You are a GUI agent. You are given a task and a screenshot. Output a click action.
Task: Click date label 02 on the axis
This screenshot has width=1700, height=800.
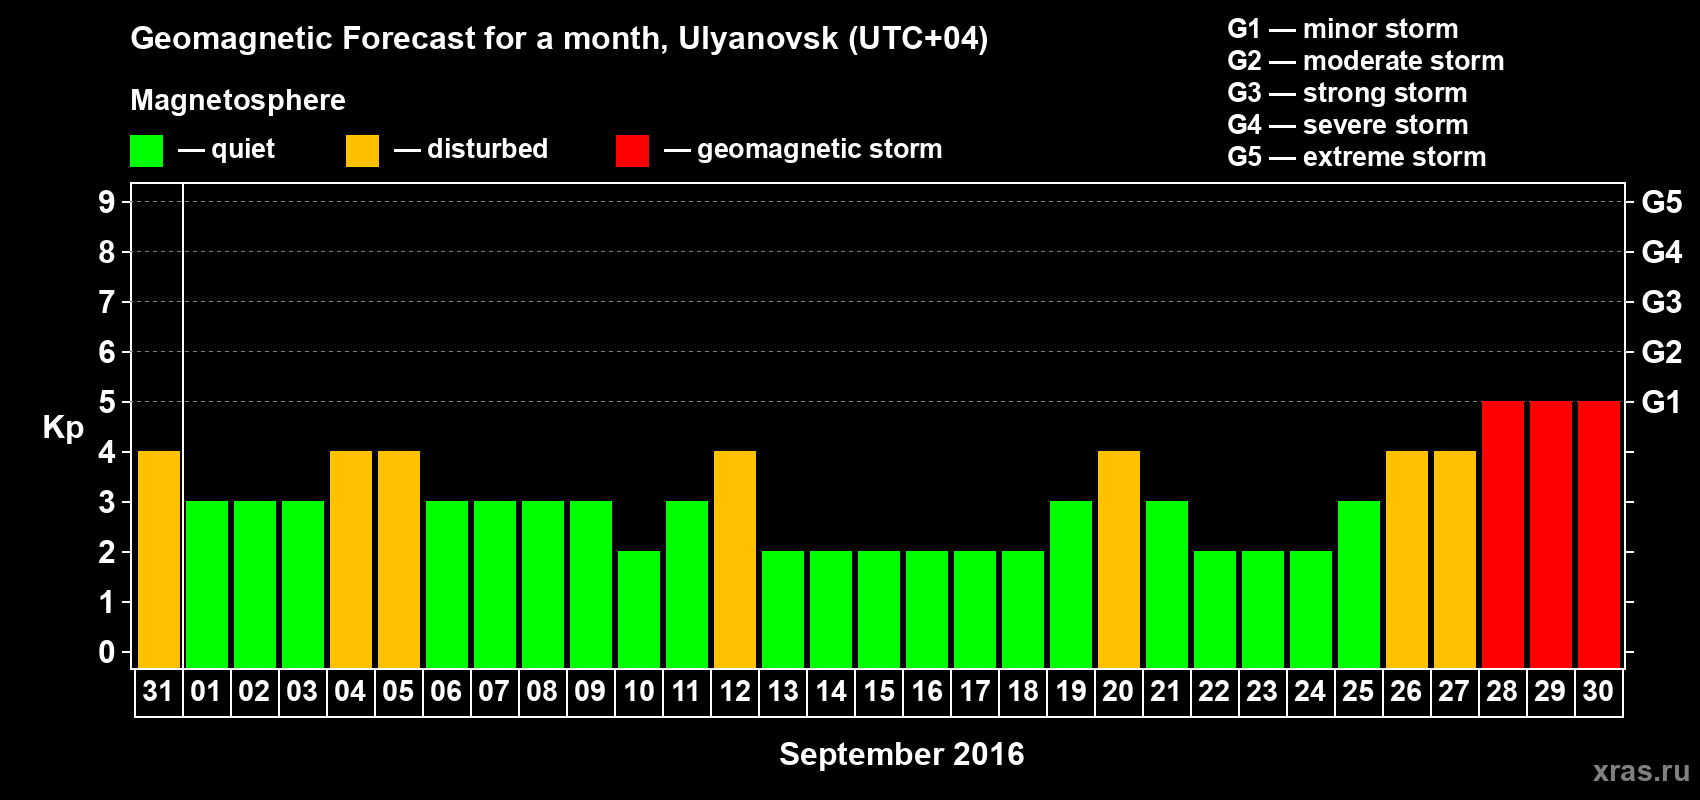254,692
